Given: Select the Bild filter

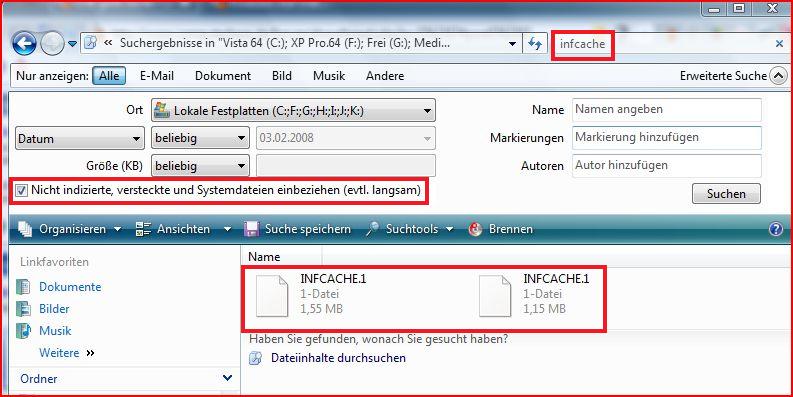Looking at the screenshot, I should pos(282,76).
